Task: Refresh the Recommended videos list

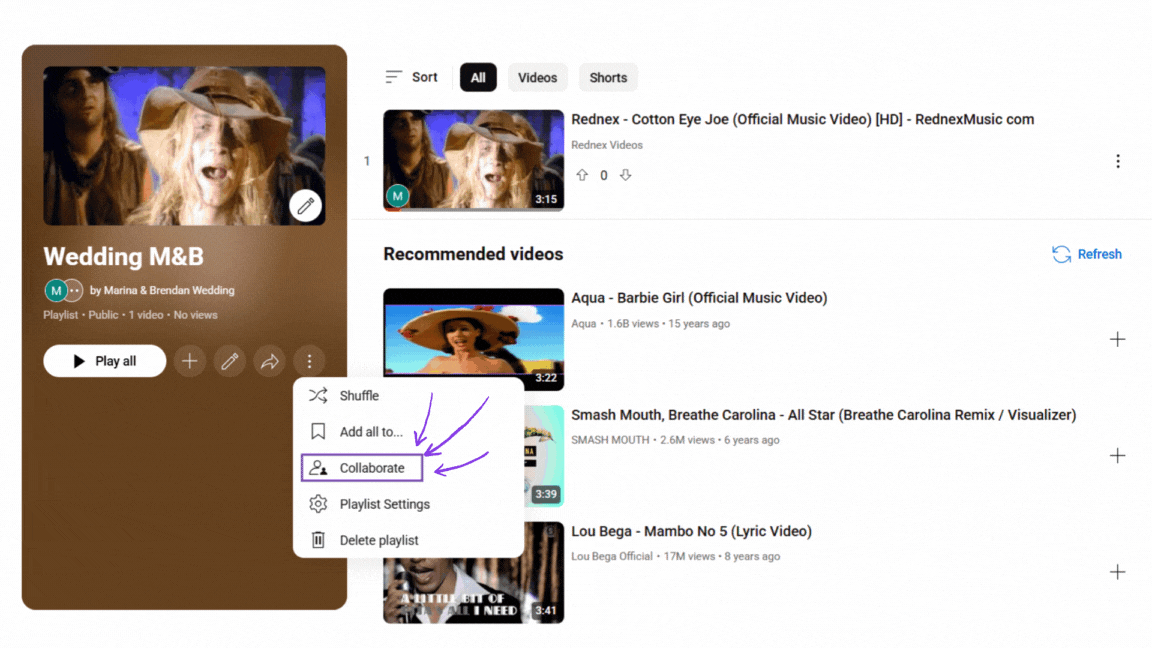Action: 1086,254
